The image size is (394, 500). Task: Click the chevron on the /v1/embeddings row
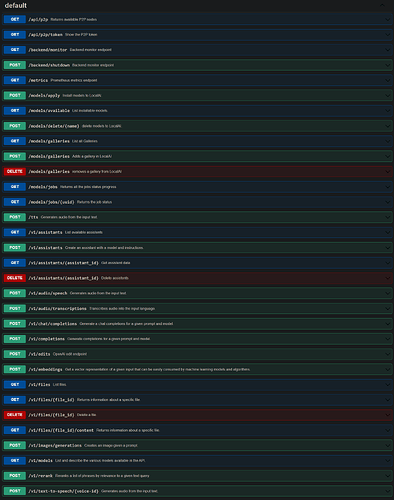(x=387, y=369)
